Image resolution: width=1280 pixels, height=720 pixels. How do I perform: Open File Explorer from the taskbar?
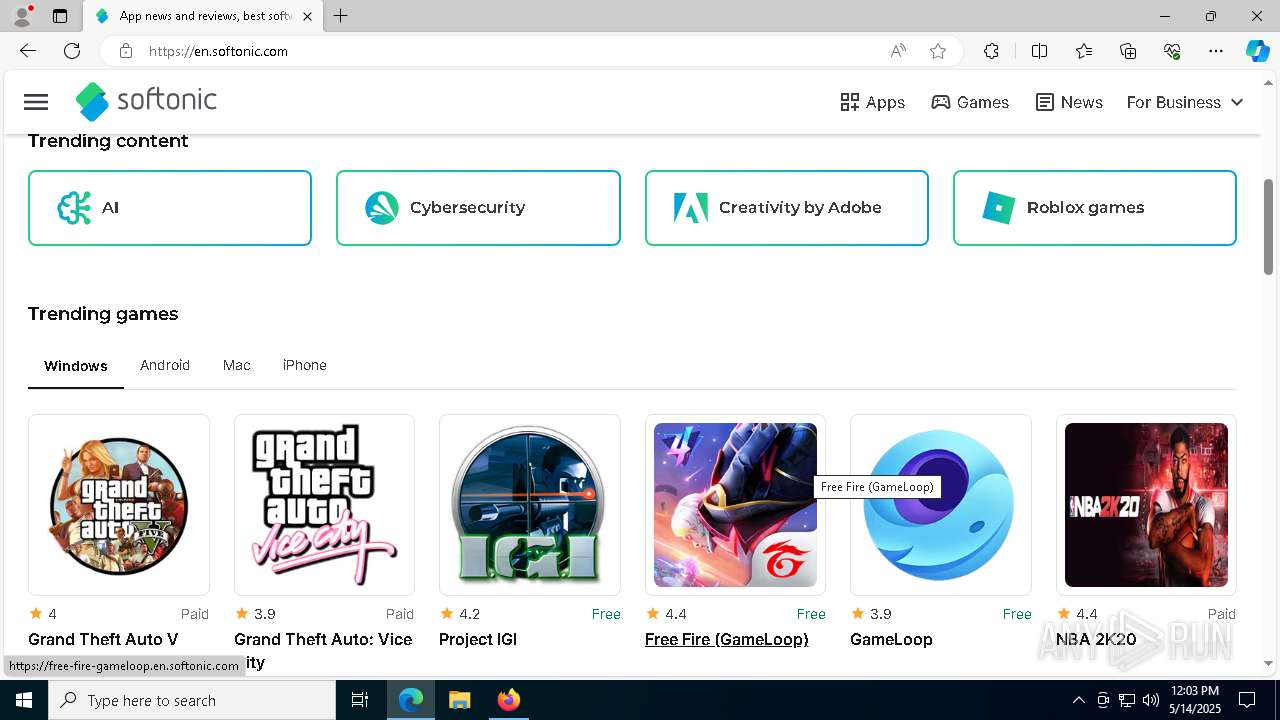click(x=459, y=700)
